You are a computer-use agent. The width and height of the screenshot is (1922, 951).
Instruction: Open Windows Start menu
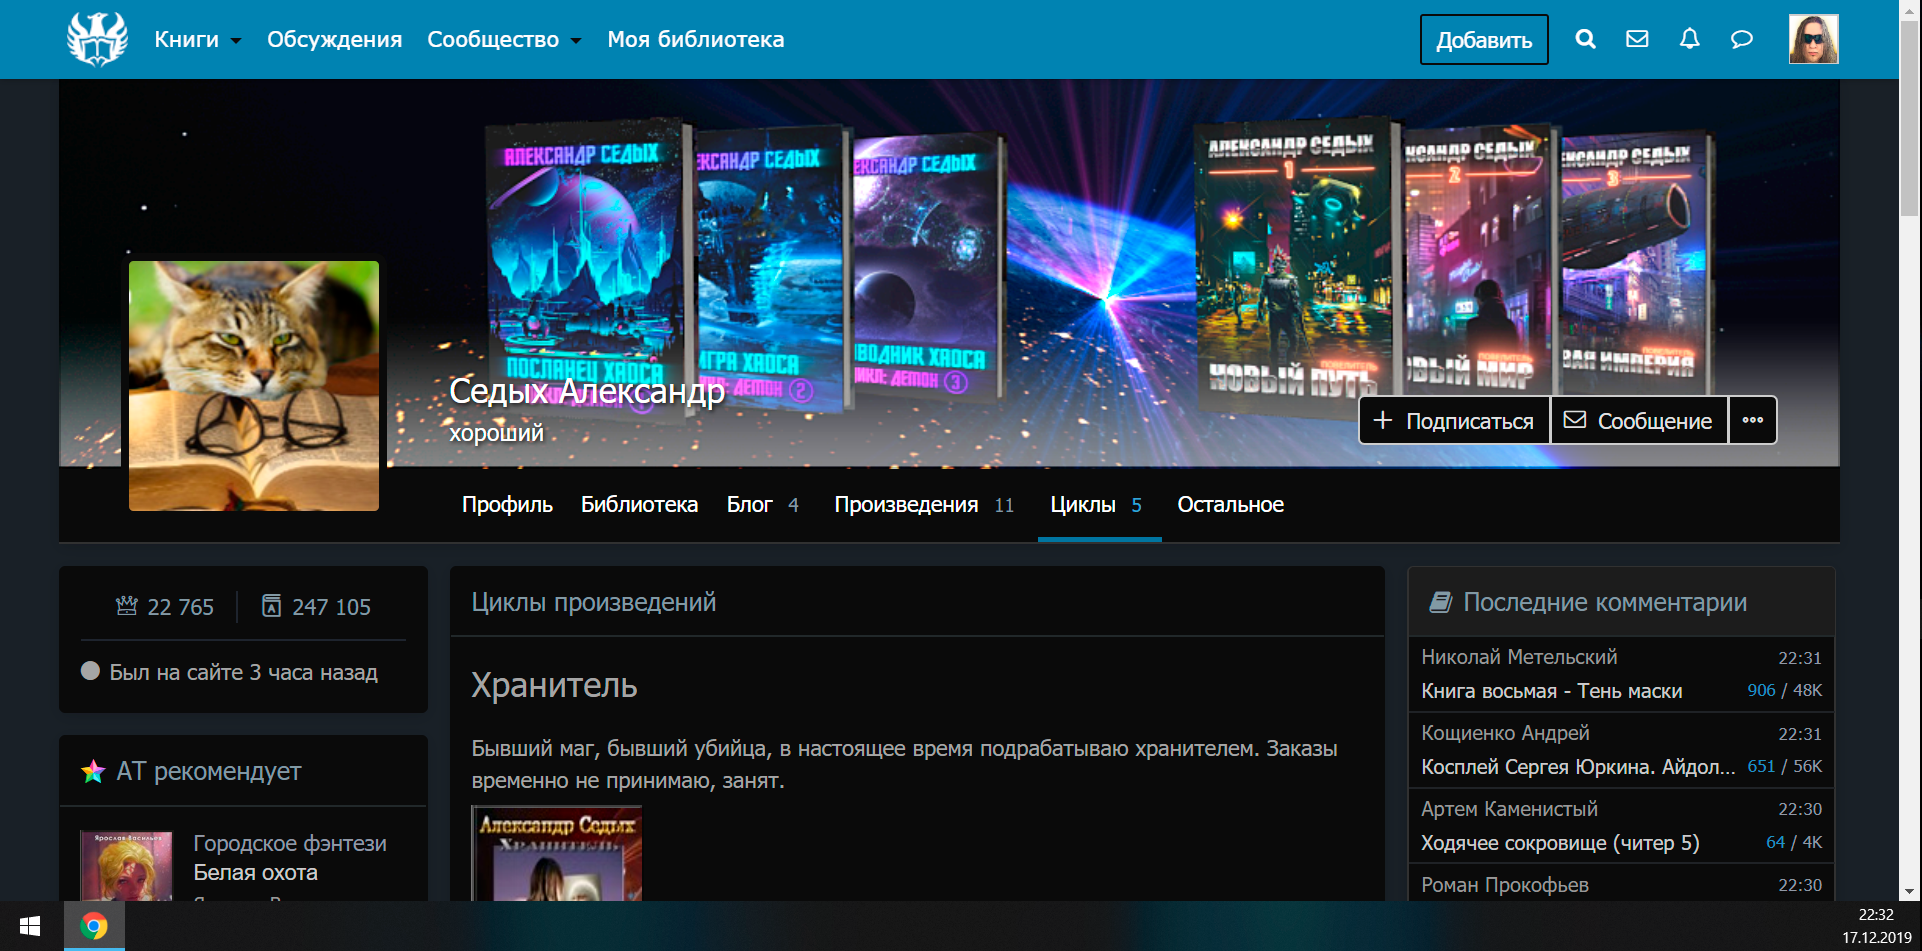point(30,926)
